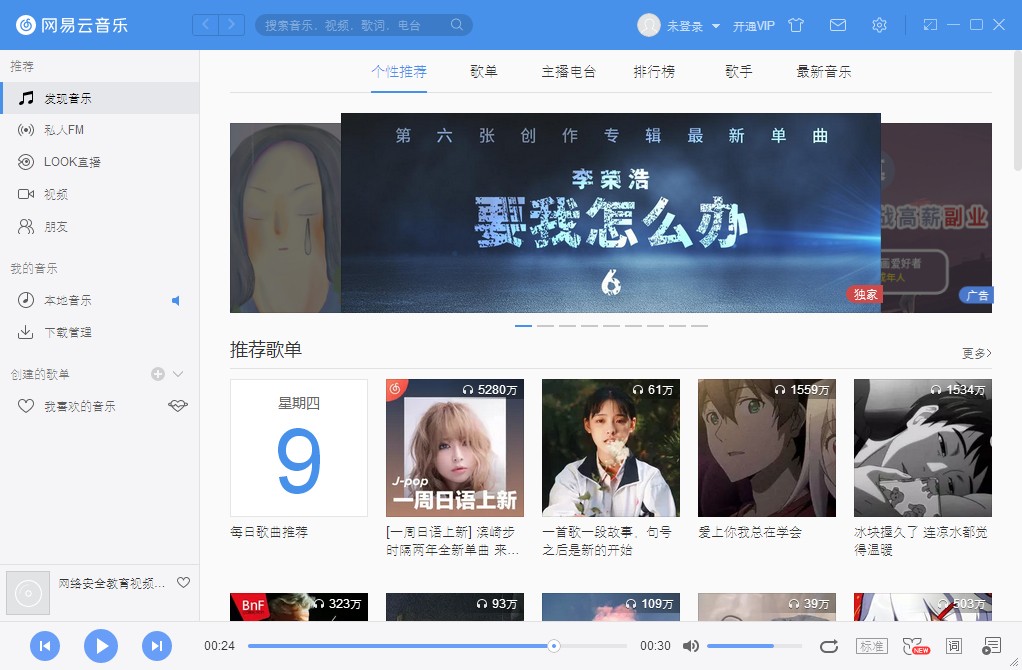
Task: Open the 标准 sound quality selector
Action: [874, 646]
